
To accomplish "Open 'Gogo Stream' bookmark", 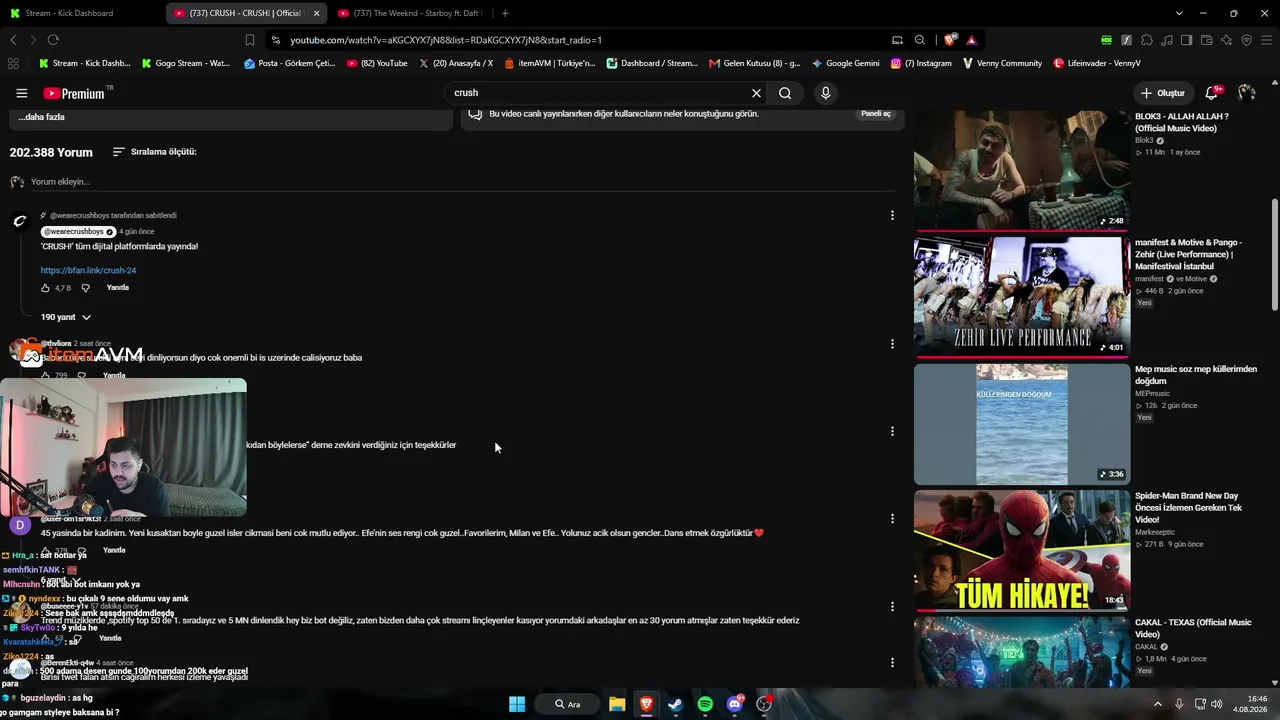I will coord(186,63).
